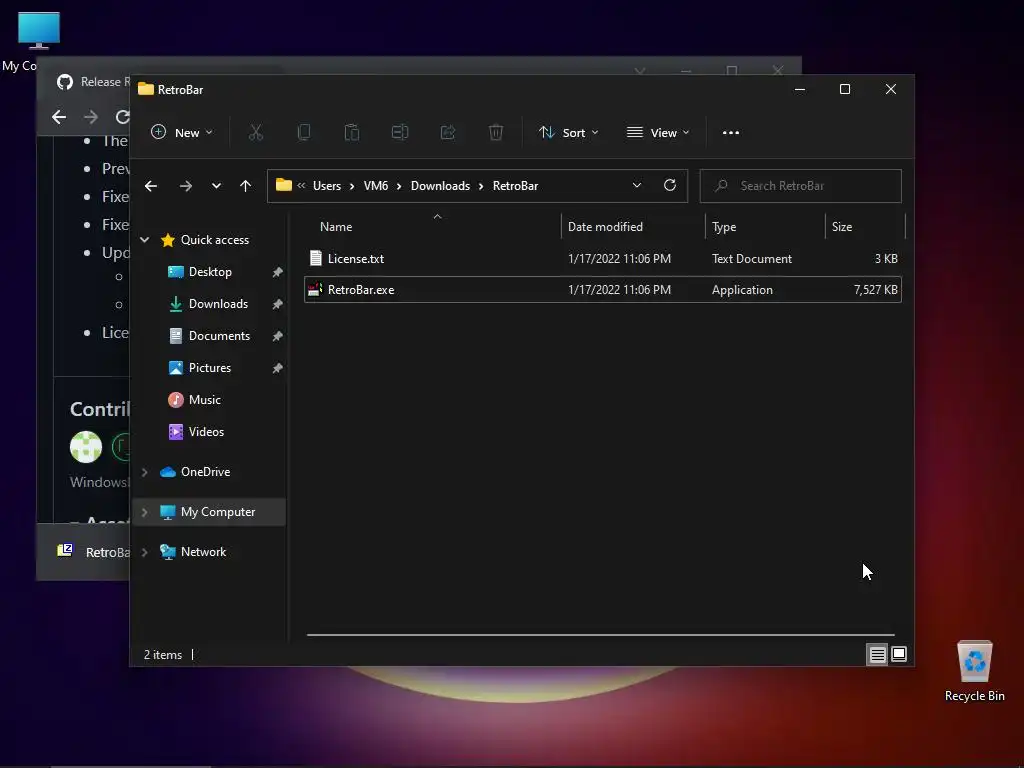Viewport: 1024px width, 768px height.
Task: Sort by Date modified column header
Action: [x=605, y=227]
